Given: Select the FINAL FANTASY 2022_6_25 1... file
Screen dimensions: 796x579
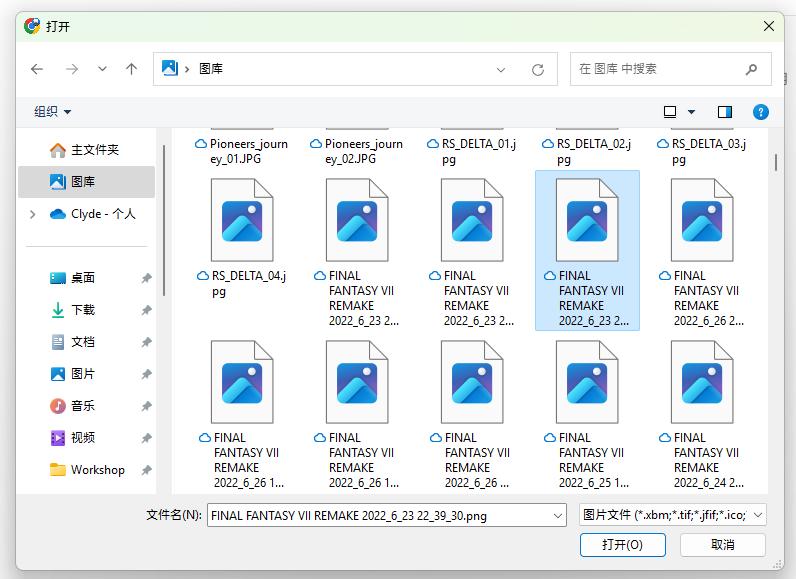Looking at the screenshot, I should point(587,414).
